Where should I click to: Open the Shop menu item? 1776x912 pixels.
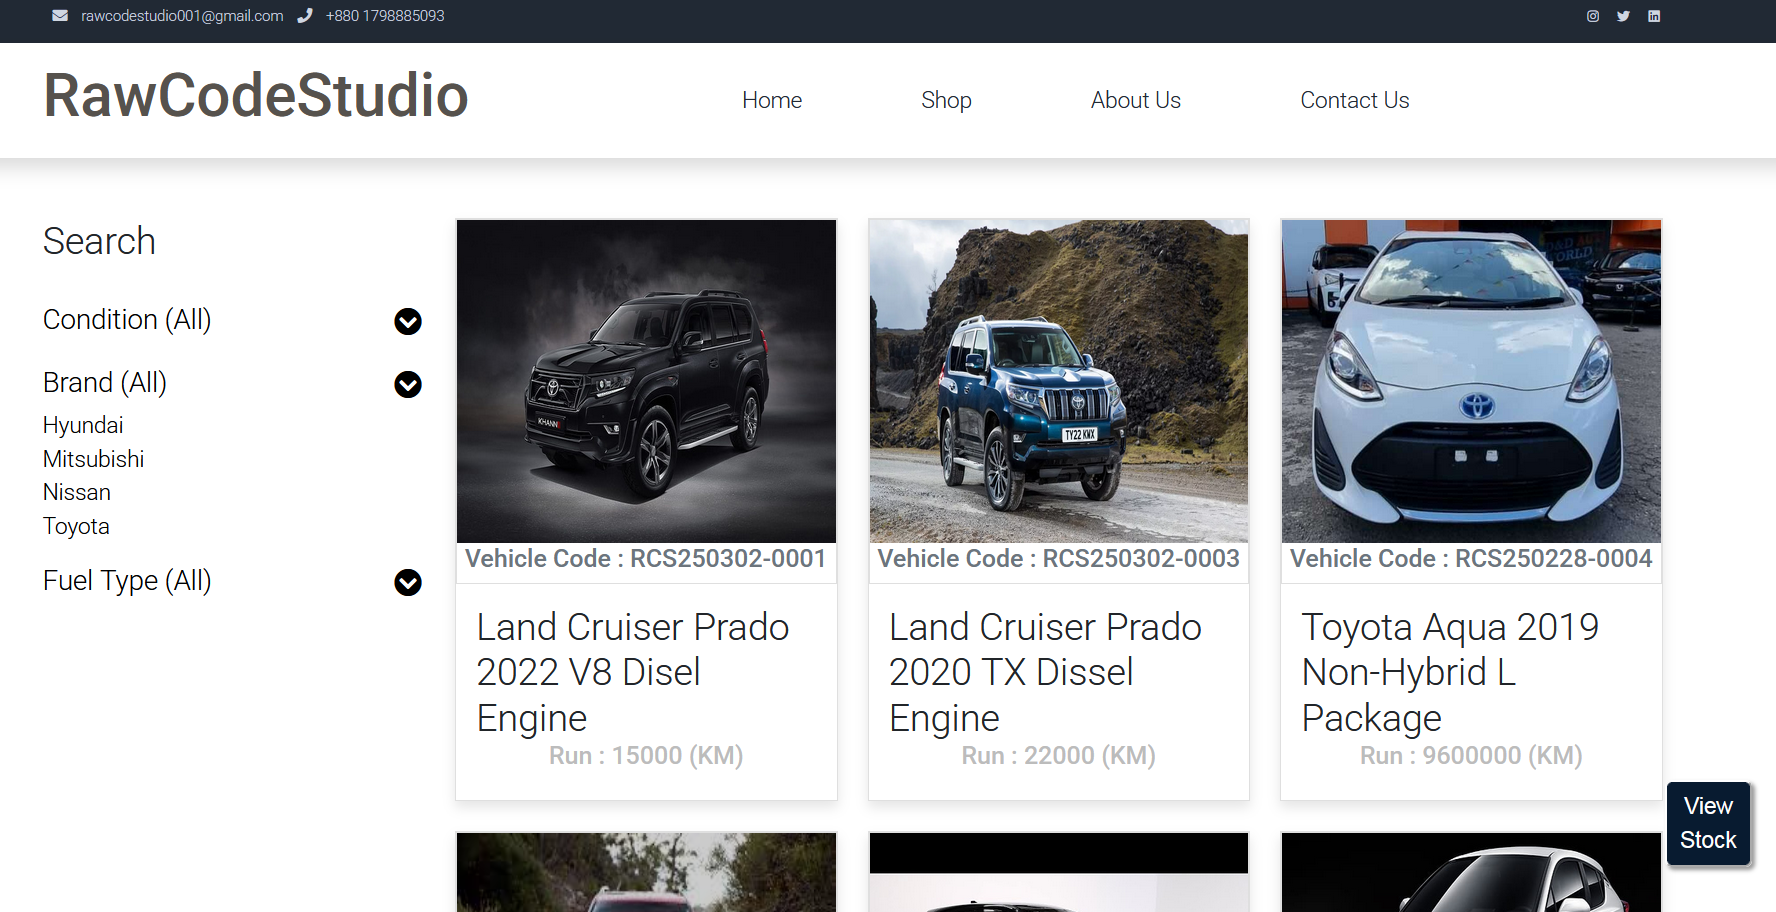[946, 100]
